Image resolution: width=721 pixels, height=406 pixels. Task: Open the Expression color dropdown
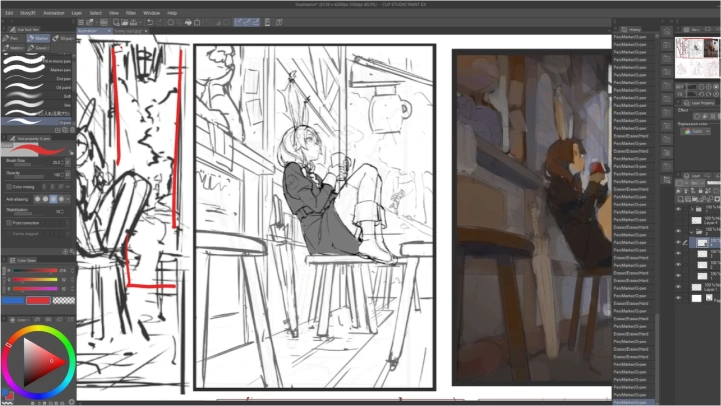point(697,132)
